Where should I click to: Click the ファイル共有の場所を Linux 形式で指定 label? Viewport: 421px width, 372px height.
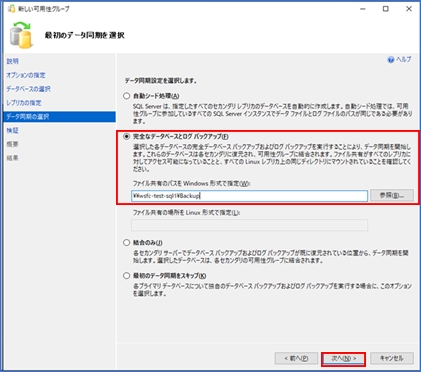tap(186, 213)
